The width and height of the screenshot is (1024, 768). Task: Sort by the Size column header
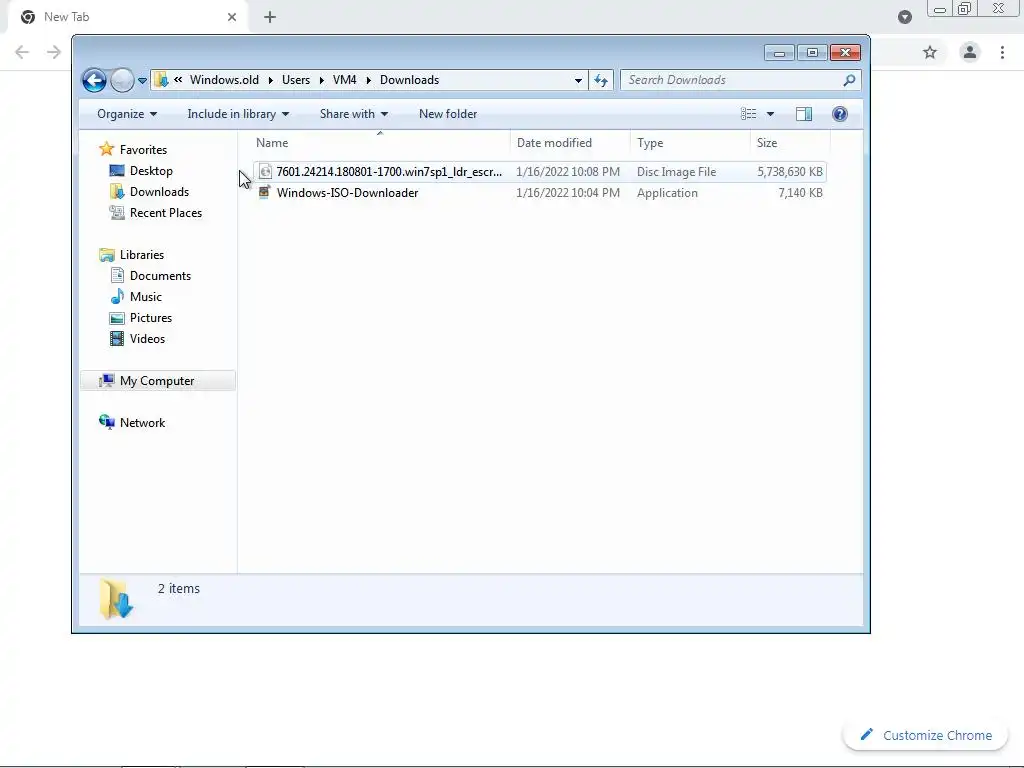coord(790,142)
